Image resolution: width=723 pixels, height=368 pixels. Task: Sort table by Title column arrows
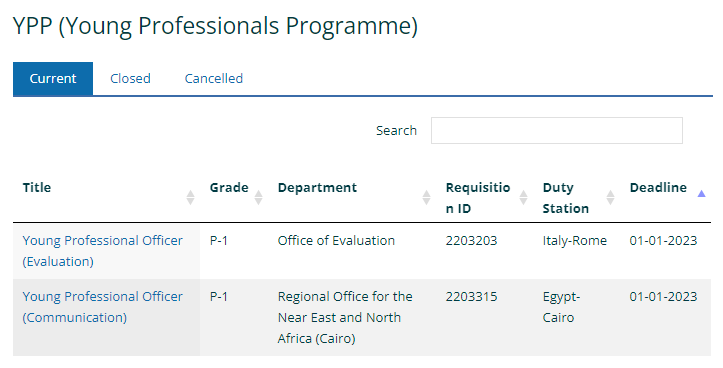click(190, 197)
